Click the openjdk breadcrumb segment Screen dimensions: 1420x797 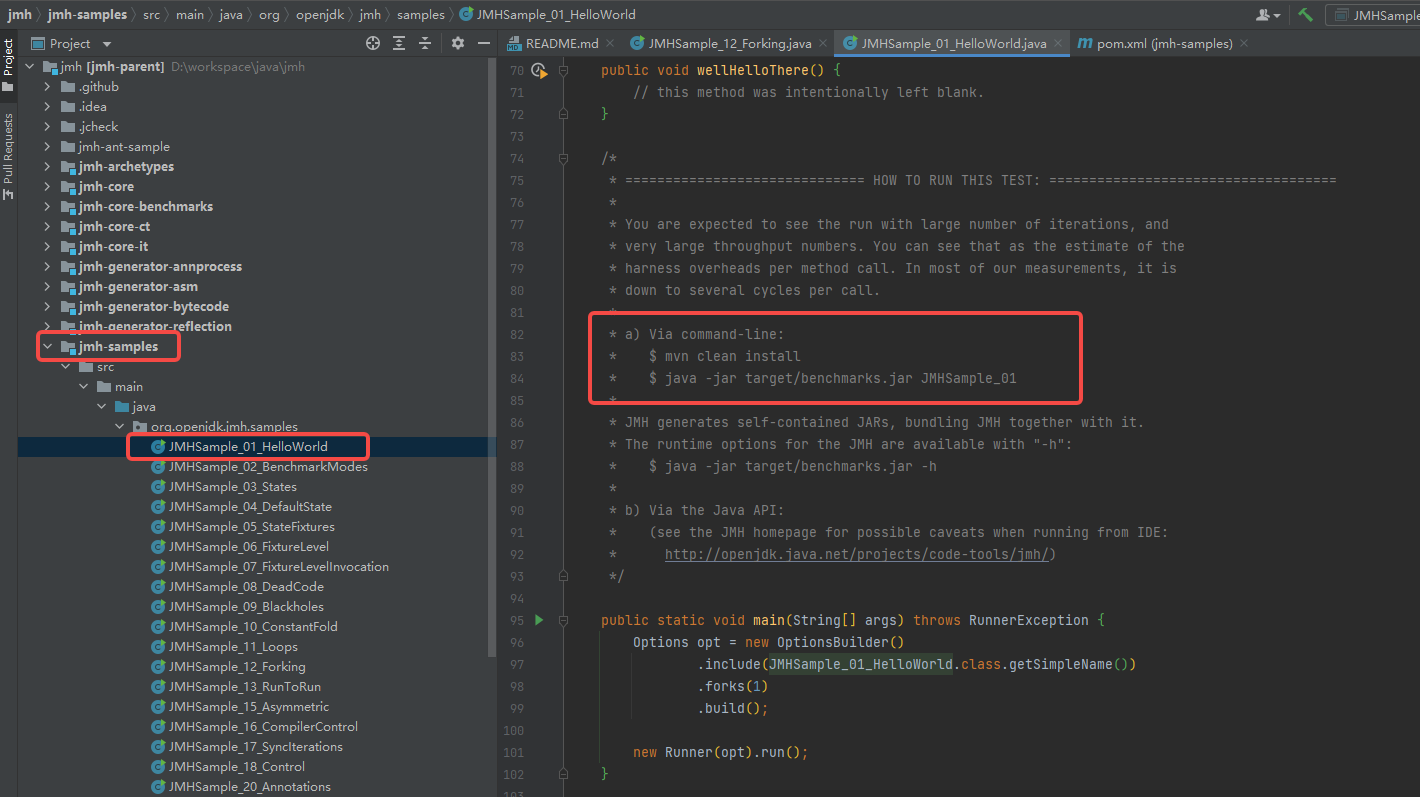322,15
